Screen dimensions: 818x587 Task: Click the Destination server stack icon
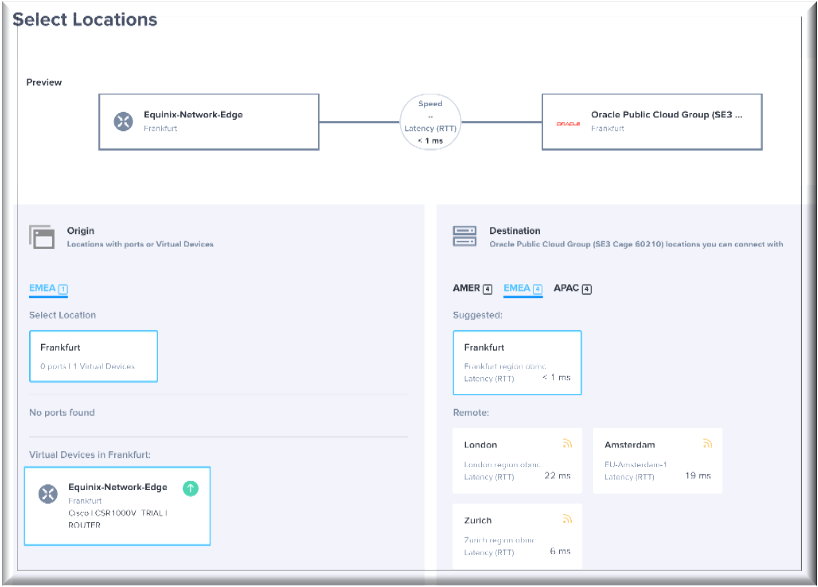tap(464, 236)
